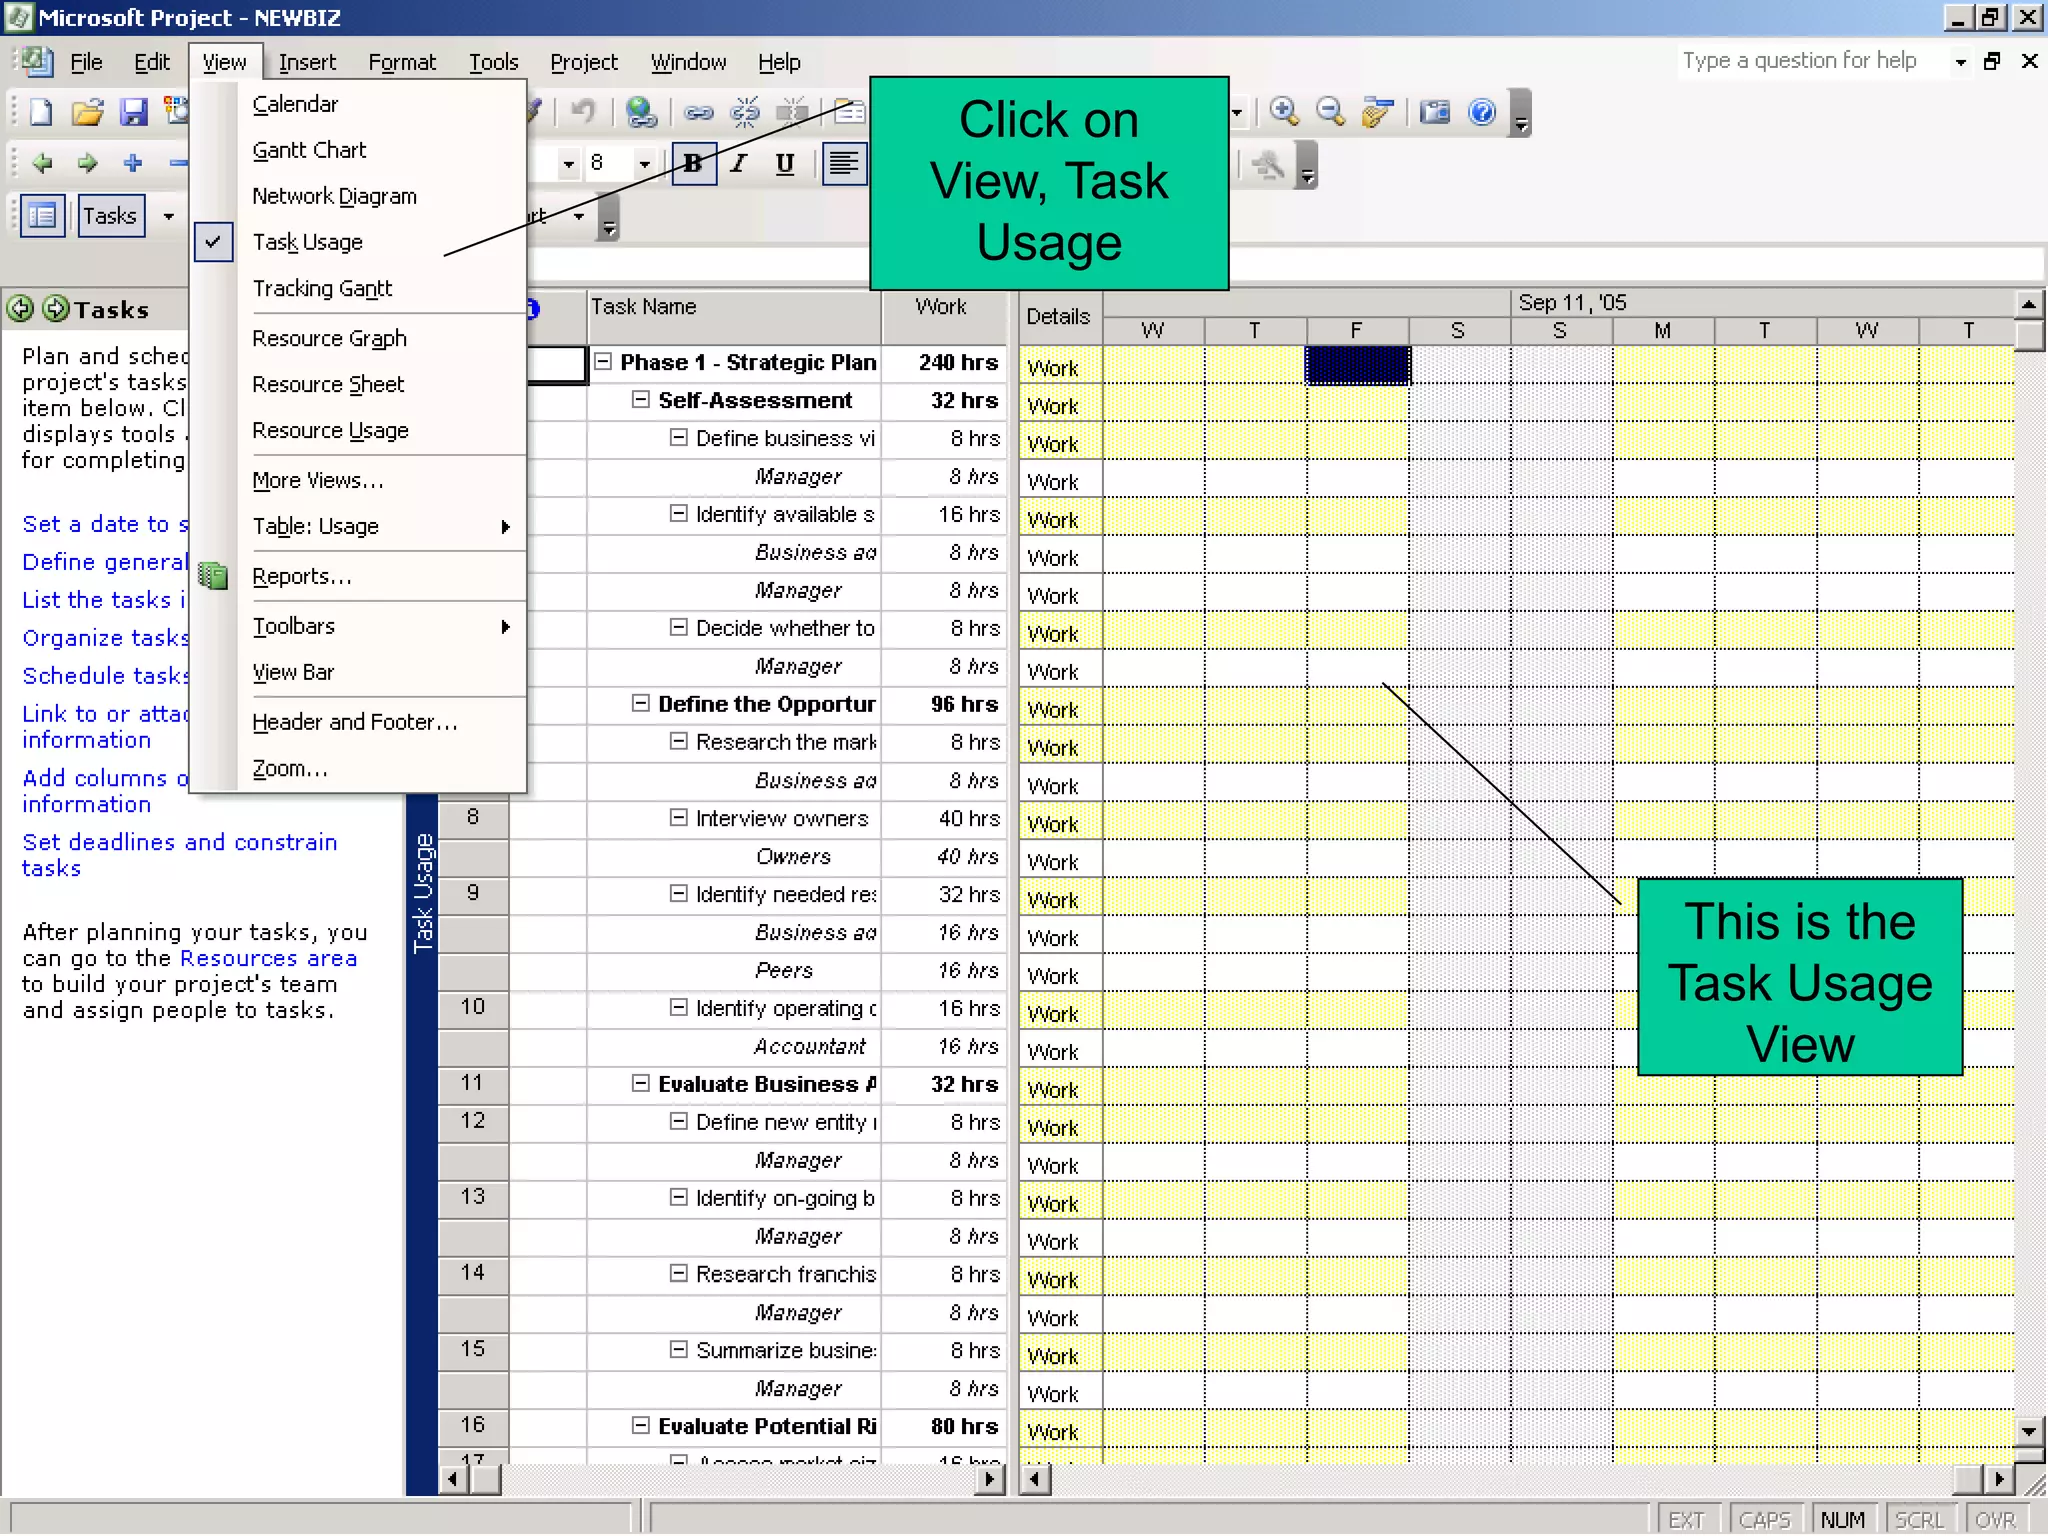Open the Resources area link
Image resolution: width=2048 pixels, height=1536 pixels.
coord(268,958)
